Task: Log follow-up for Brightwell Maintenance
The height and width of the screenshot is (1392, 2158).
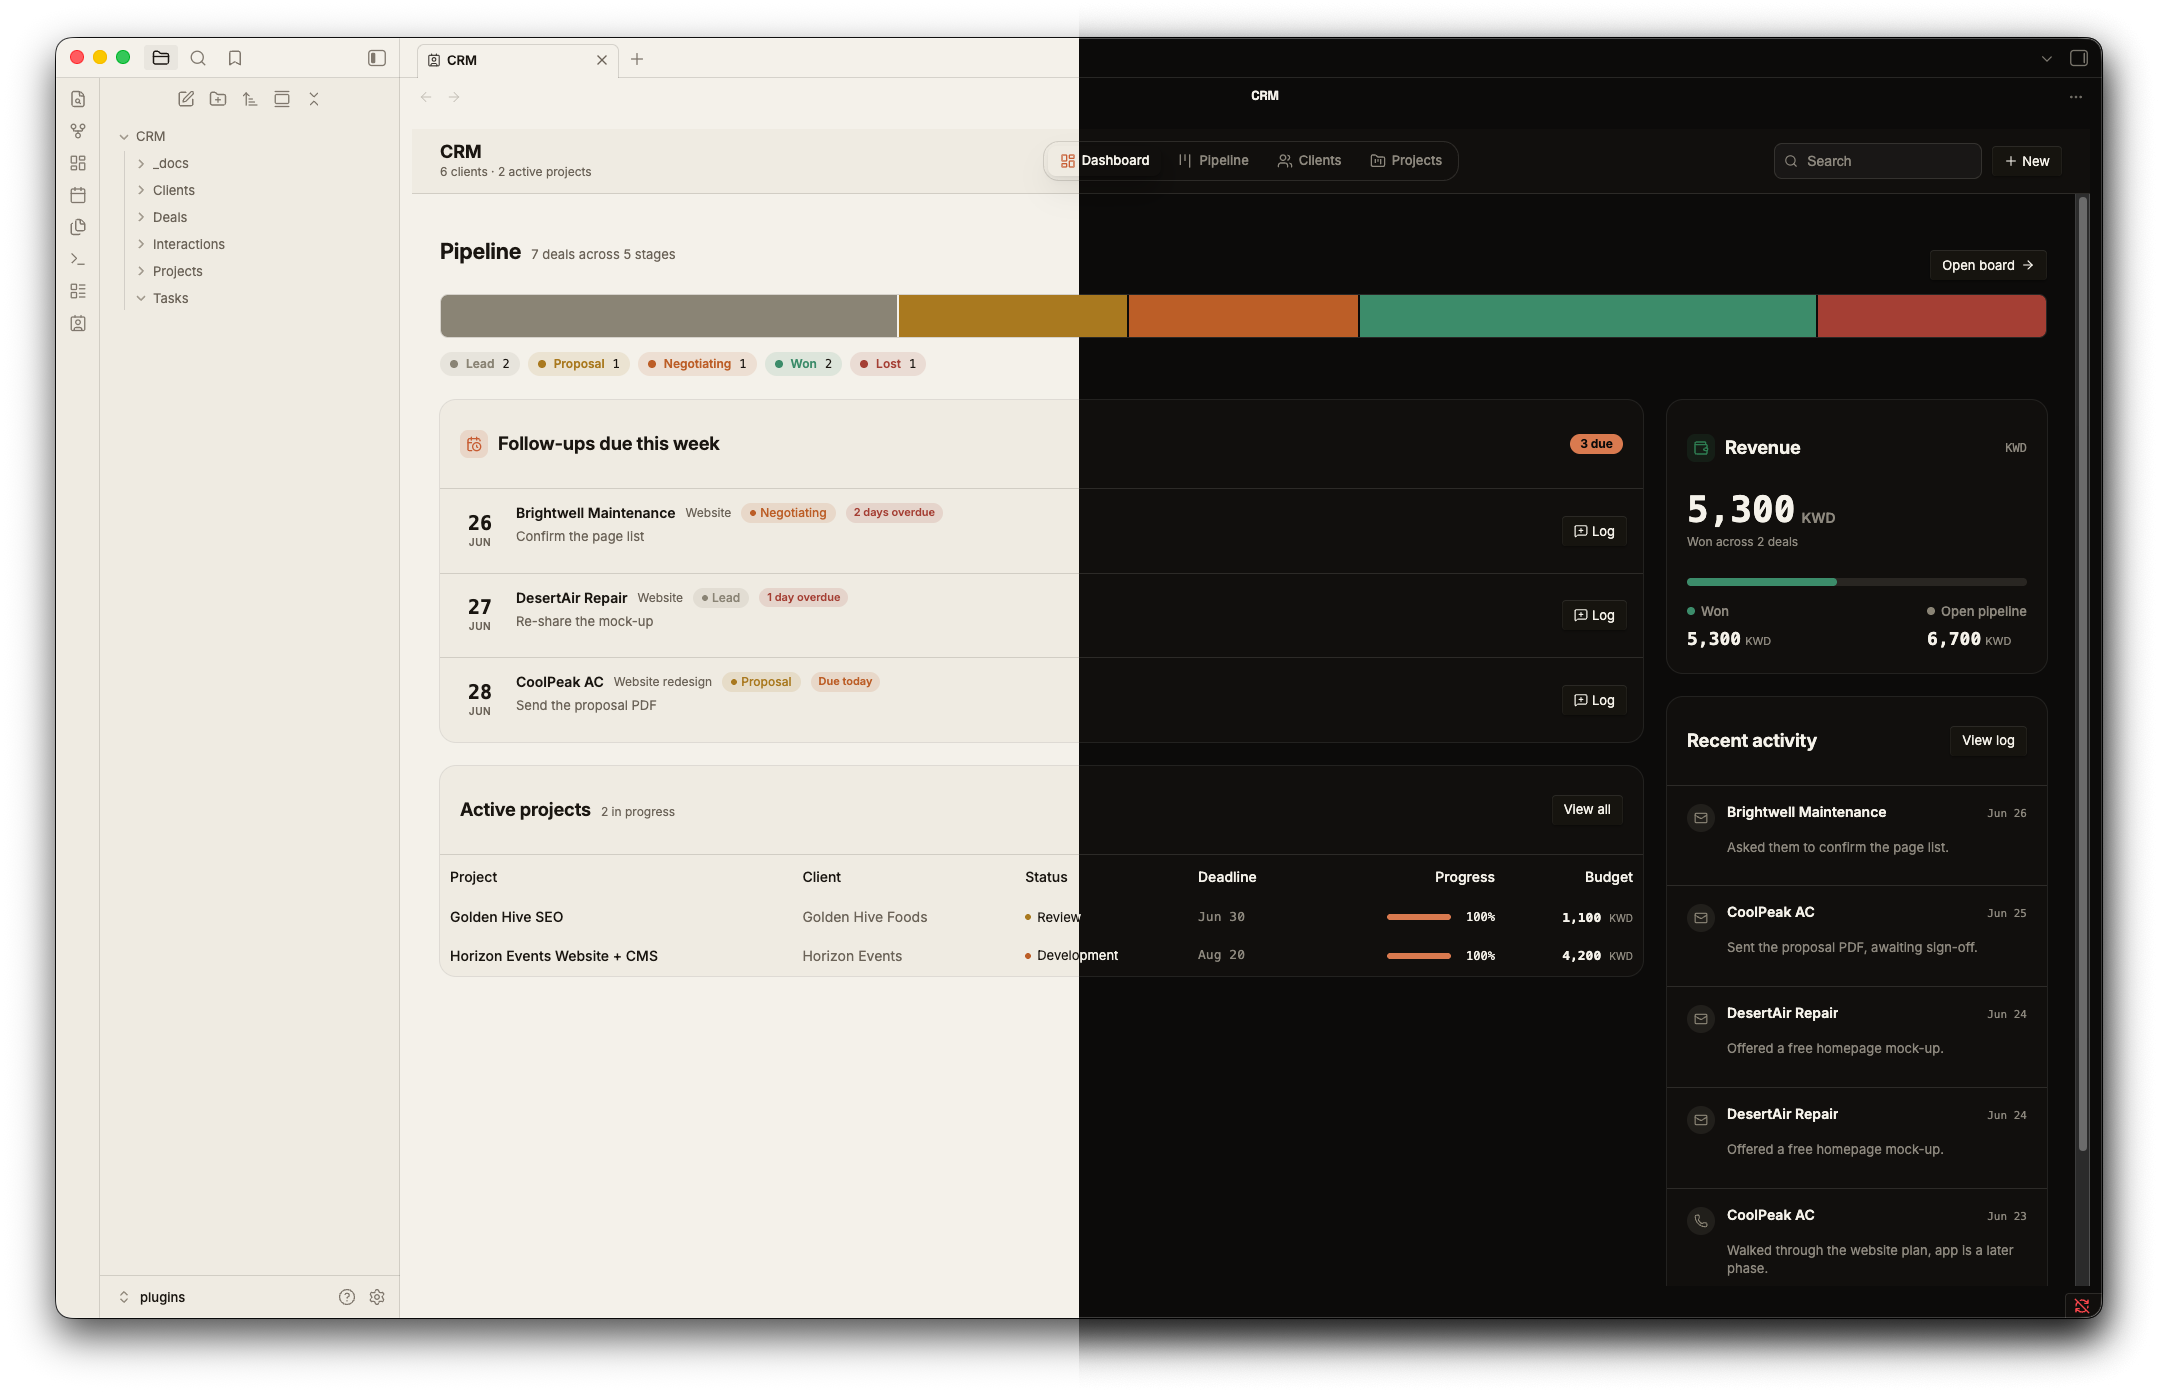Action: tap(1594, 531)
